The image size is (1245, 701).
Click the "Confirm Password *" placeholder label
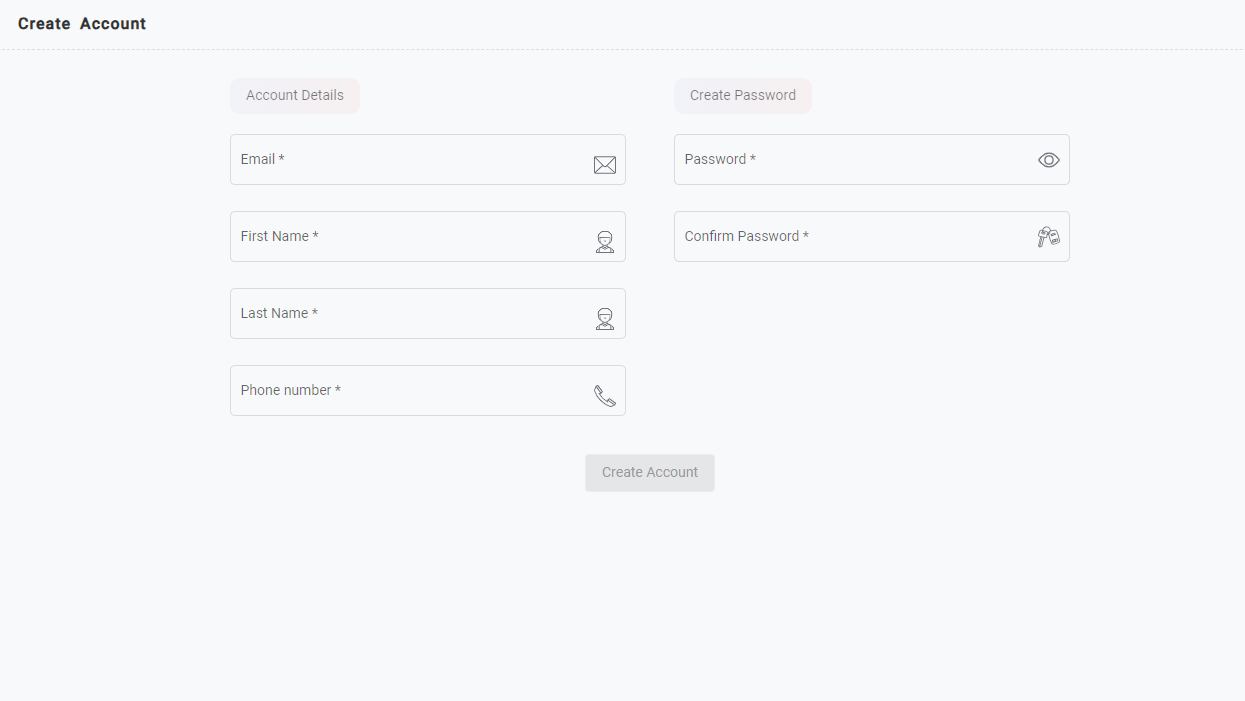[x=746, y=237]
